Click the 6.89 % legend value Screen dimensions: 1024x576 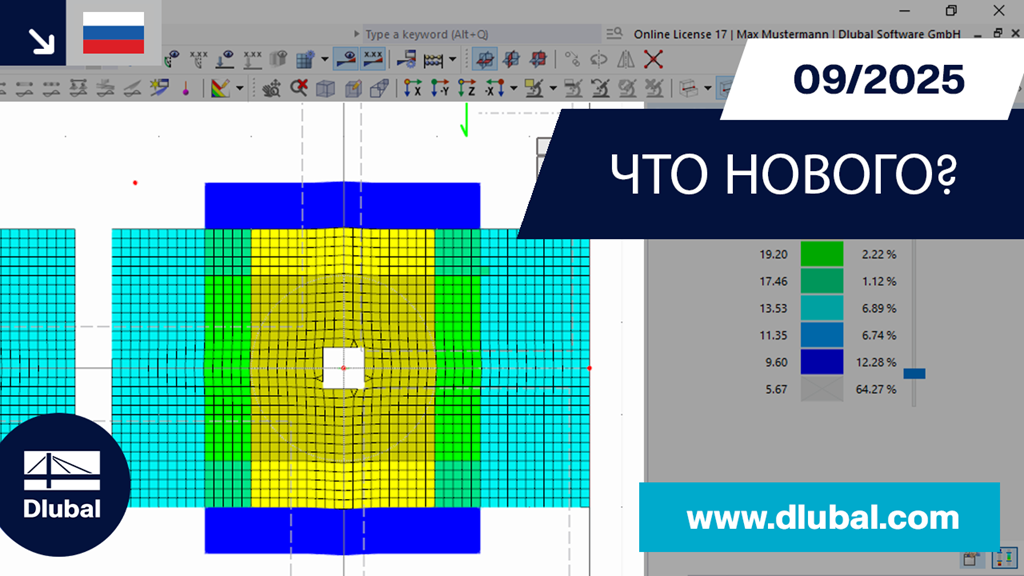[x=879, y=308]
